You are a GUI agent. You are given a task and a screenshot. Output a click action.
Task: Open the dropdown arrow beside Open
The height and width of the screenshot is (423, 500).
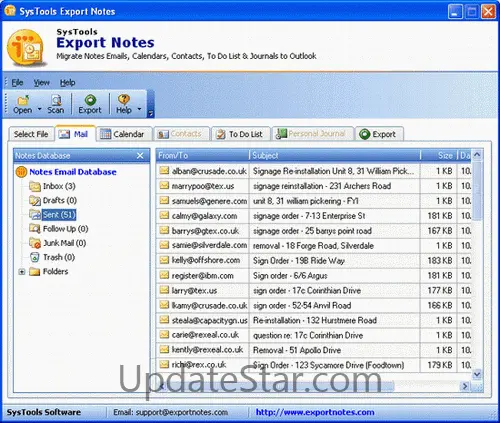click(39, 109)
